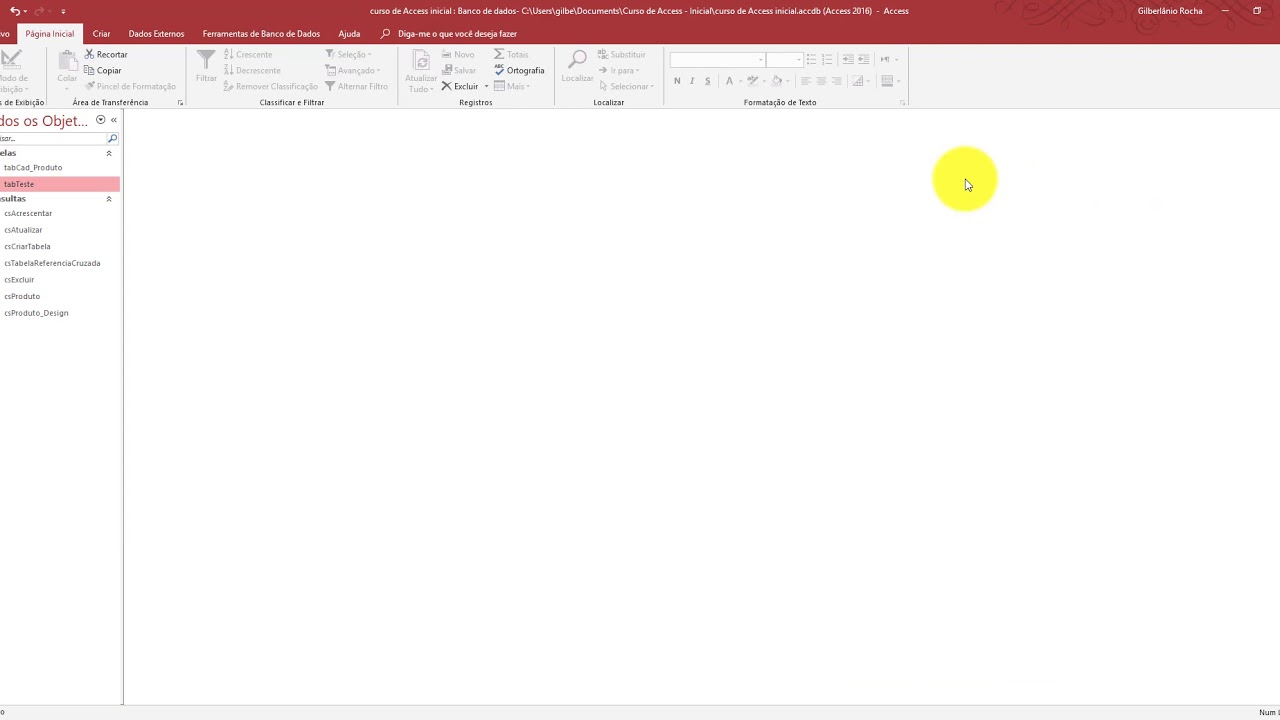Open the Seleção filter dropdown

pyautogui.click(x=348, y=54)
